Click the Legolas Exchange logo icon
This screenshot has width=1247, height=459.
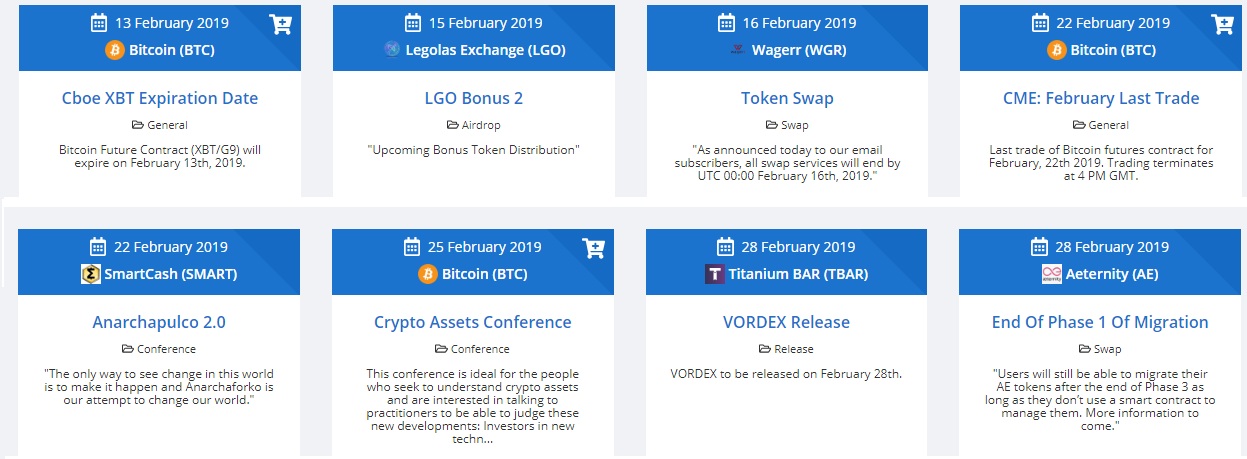click(392, 50)
